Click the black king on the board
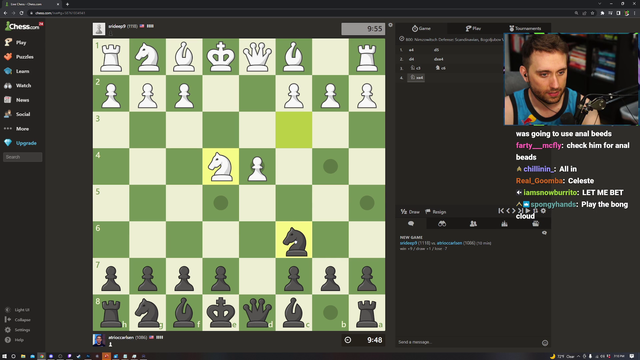 pos(221,313)
